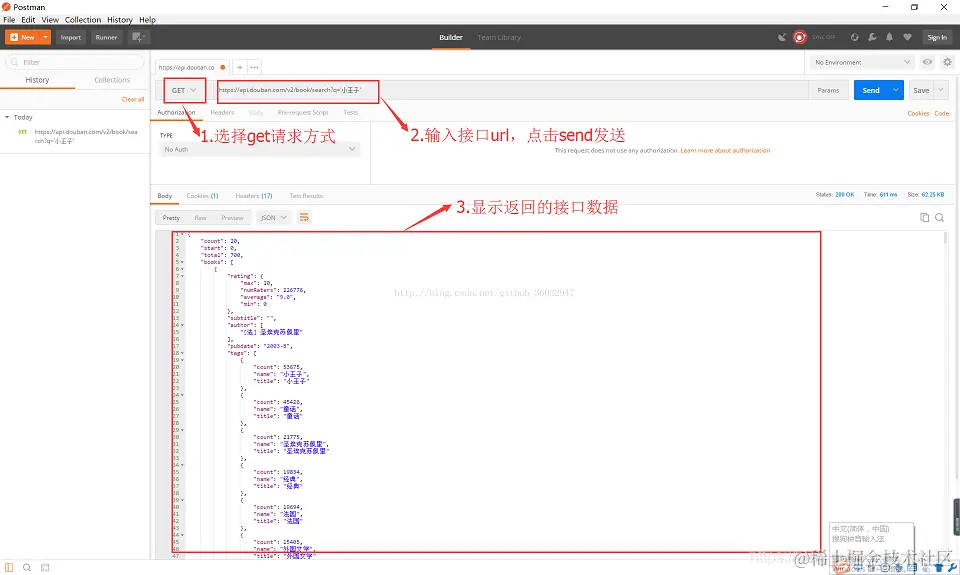Switch to the Team Library tab

click(499, 37)
